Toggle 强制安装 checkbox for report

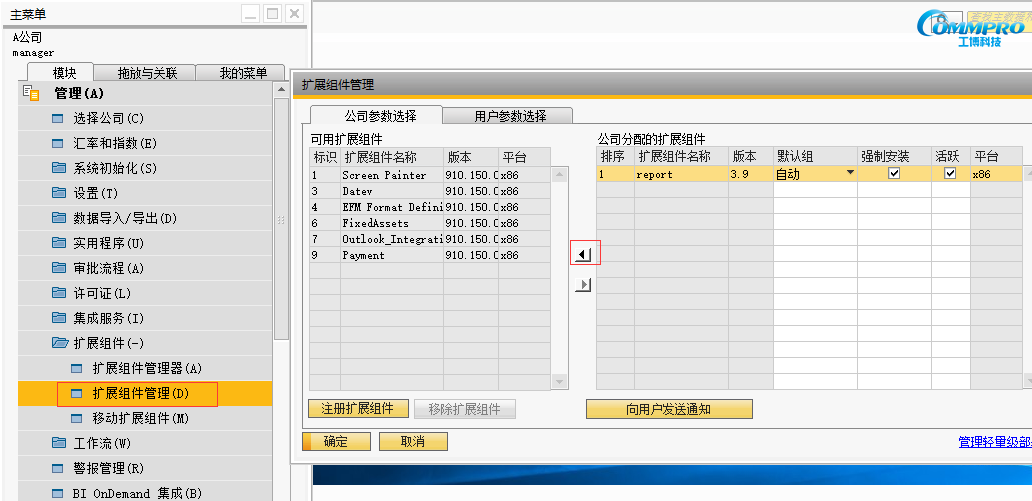[x=894, y=174]
